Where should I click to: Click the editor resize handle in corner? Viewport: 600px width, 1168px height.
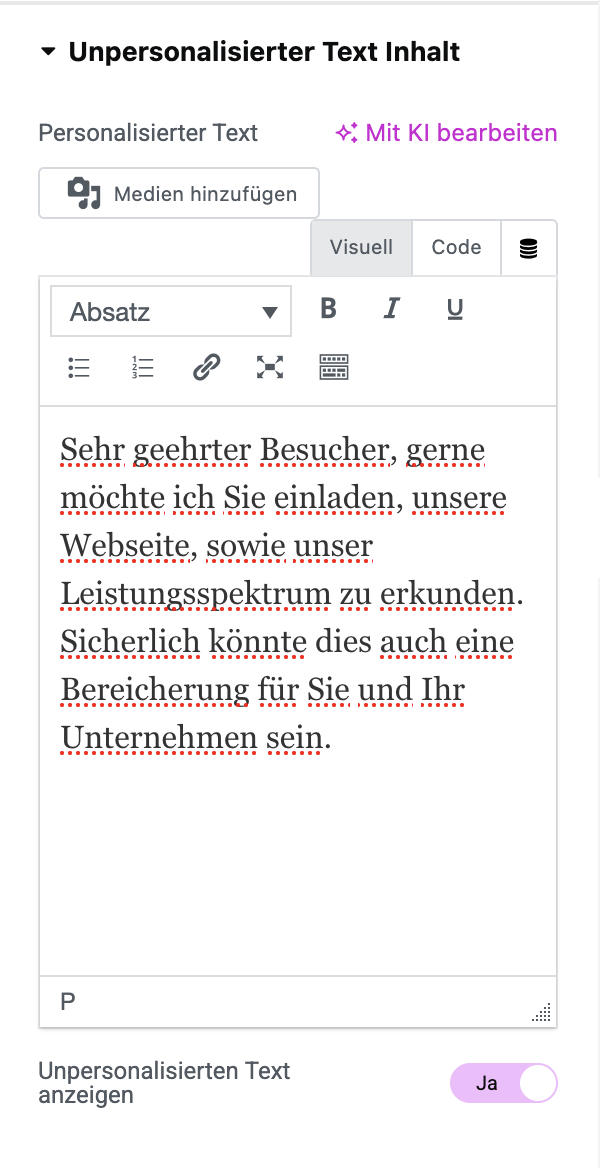pyautogui.click(x=542, y=1014)
